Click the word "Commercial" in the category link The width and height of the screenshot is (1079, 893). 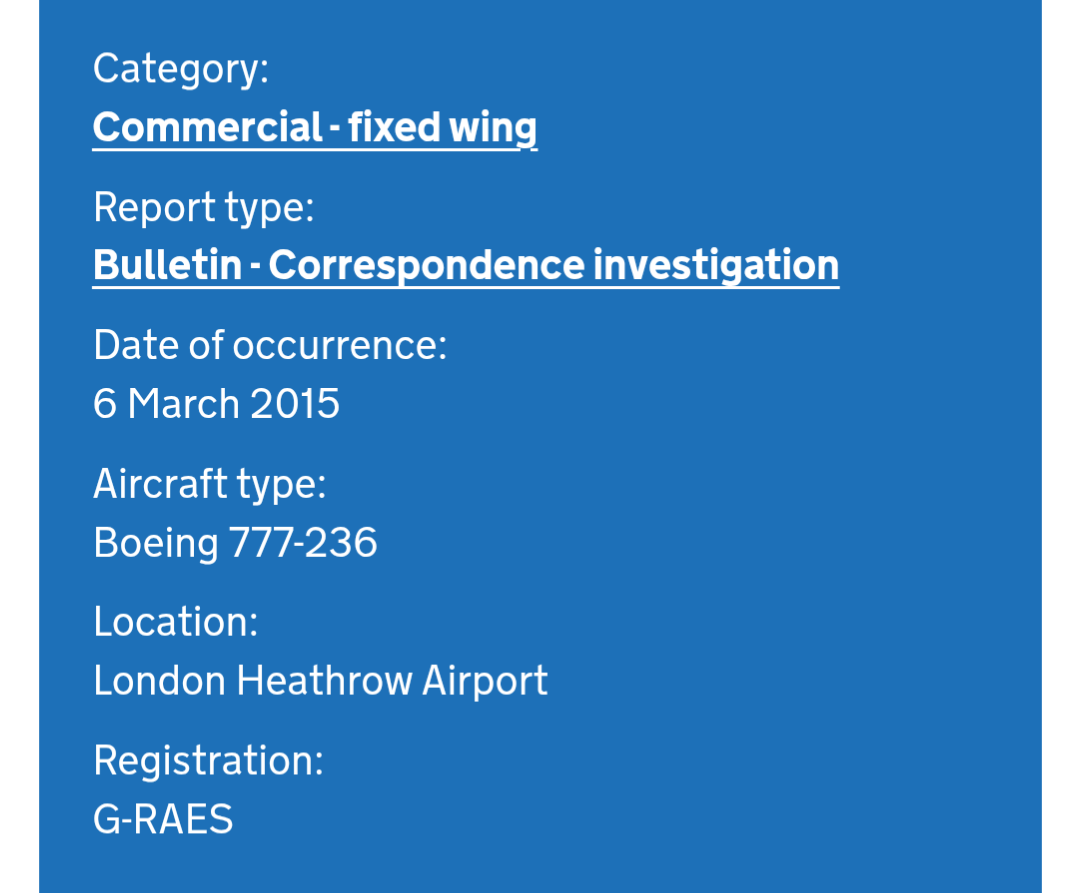pos(207,127)
